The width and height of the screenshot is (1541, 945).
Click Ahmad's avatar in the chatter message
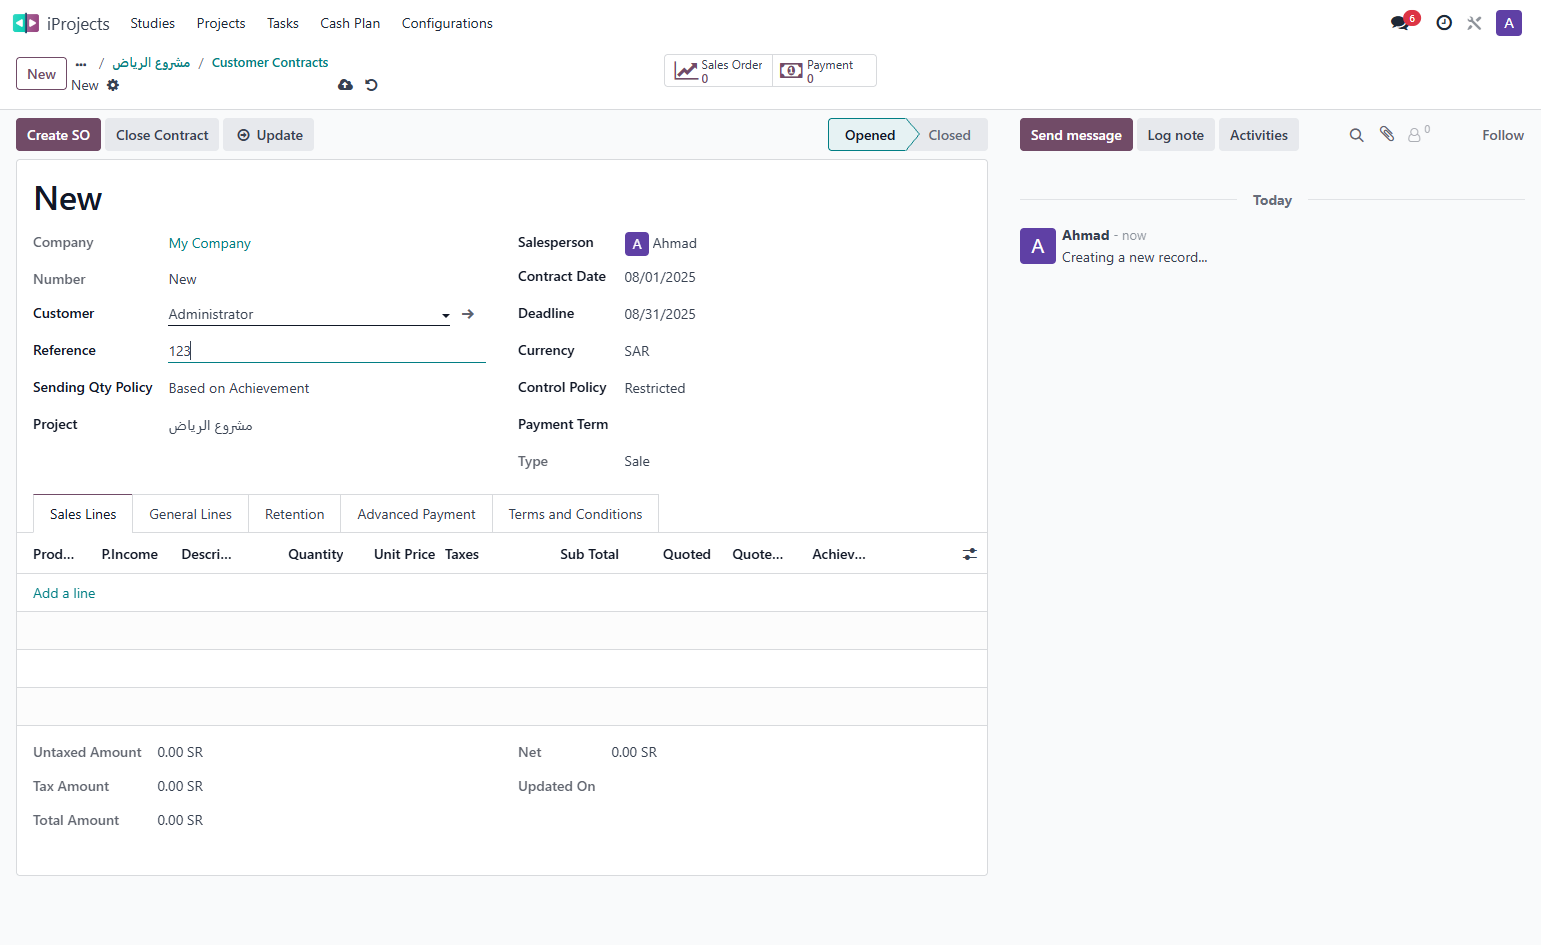pyautogui.click(x=1037, y=246)
